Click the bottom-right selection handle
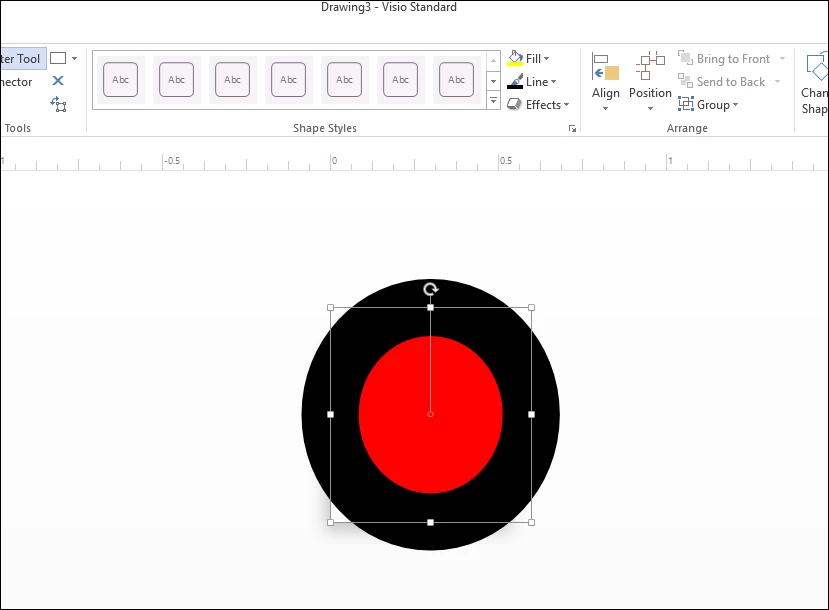This screenshot has height=610, width=829. point(531,522)
